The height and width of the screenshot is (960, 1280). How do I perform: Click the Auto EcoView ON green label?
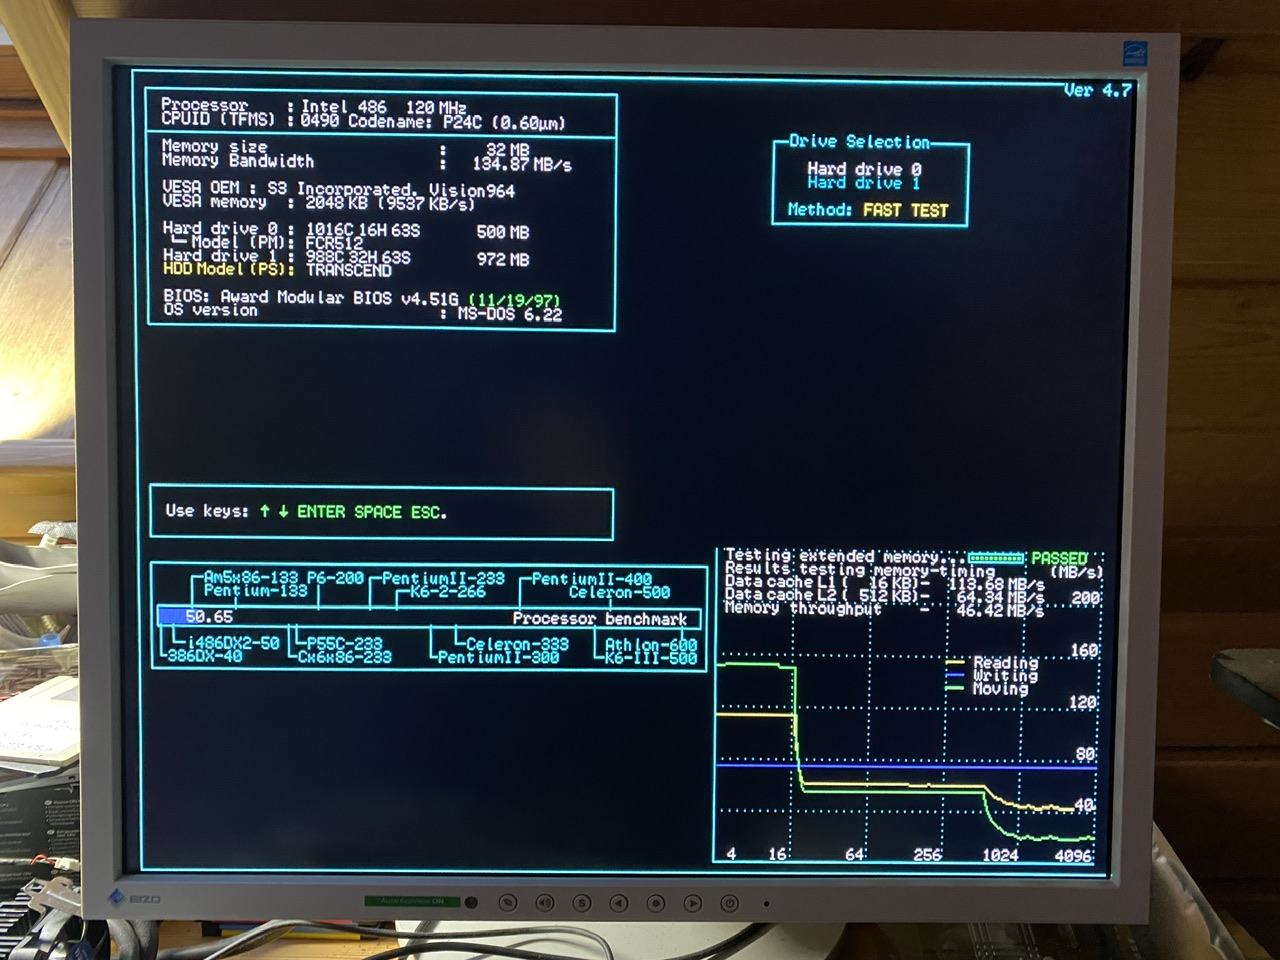click(411, 901)
